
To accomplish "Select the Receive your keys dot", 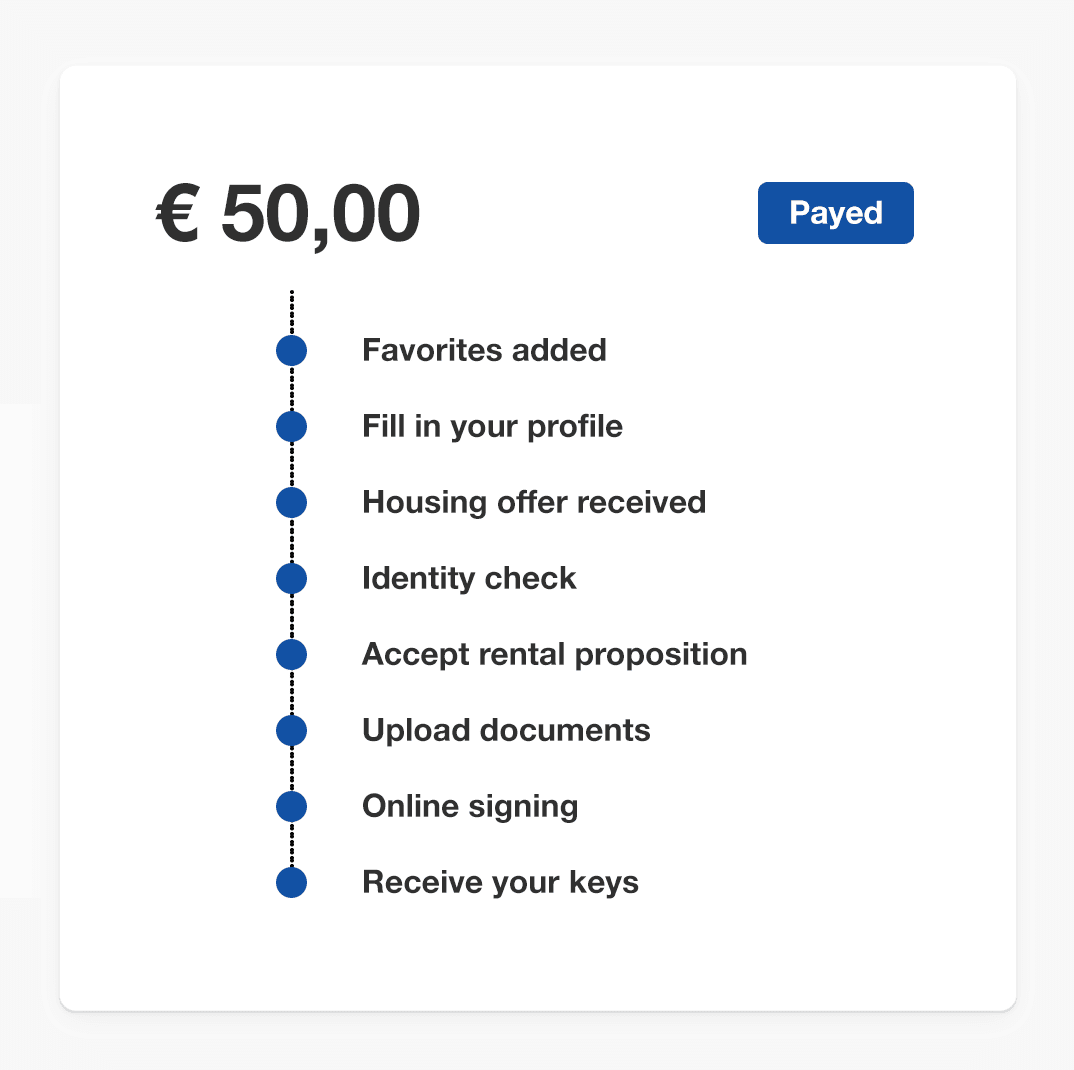I will (291, 882).
